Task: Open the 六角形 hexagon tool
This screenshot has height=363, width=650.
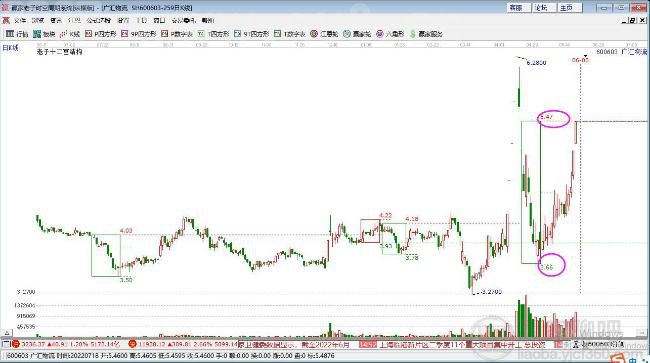Action: click(390, 34)
